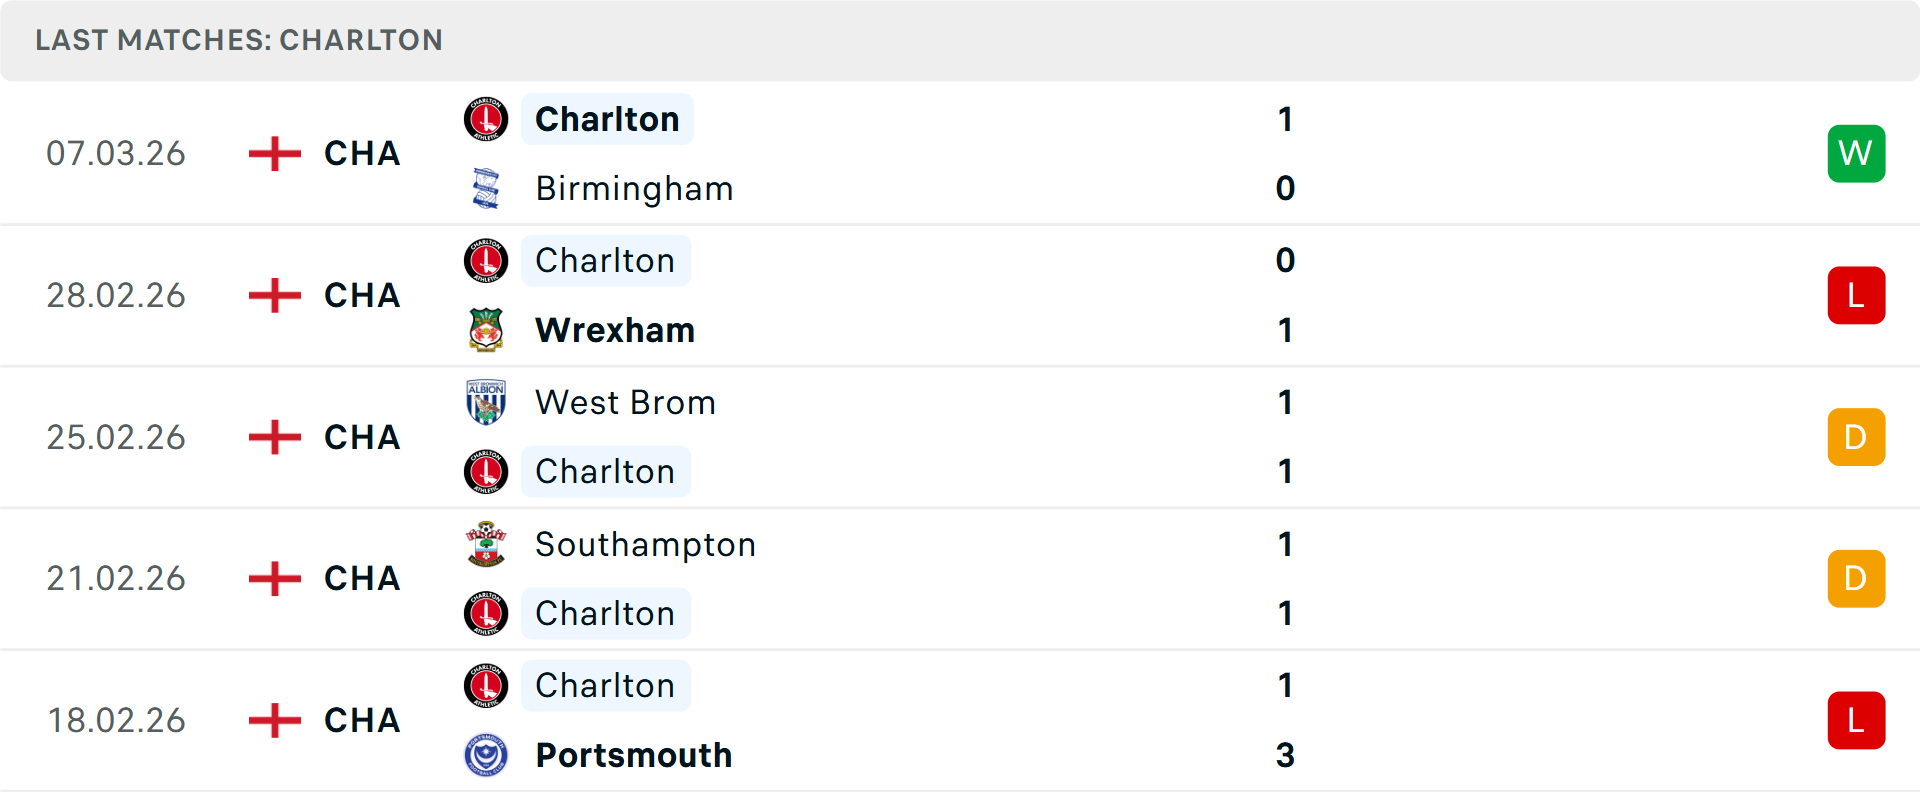1920x792 pixels.
Task: Click the West Brom Albion crest
Action: click(486, 402)
